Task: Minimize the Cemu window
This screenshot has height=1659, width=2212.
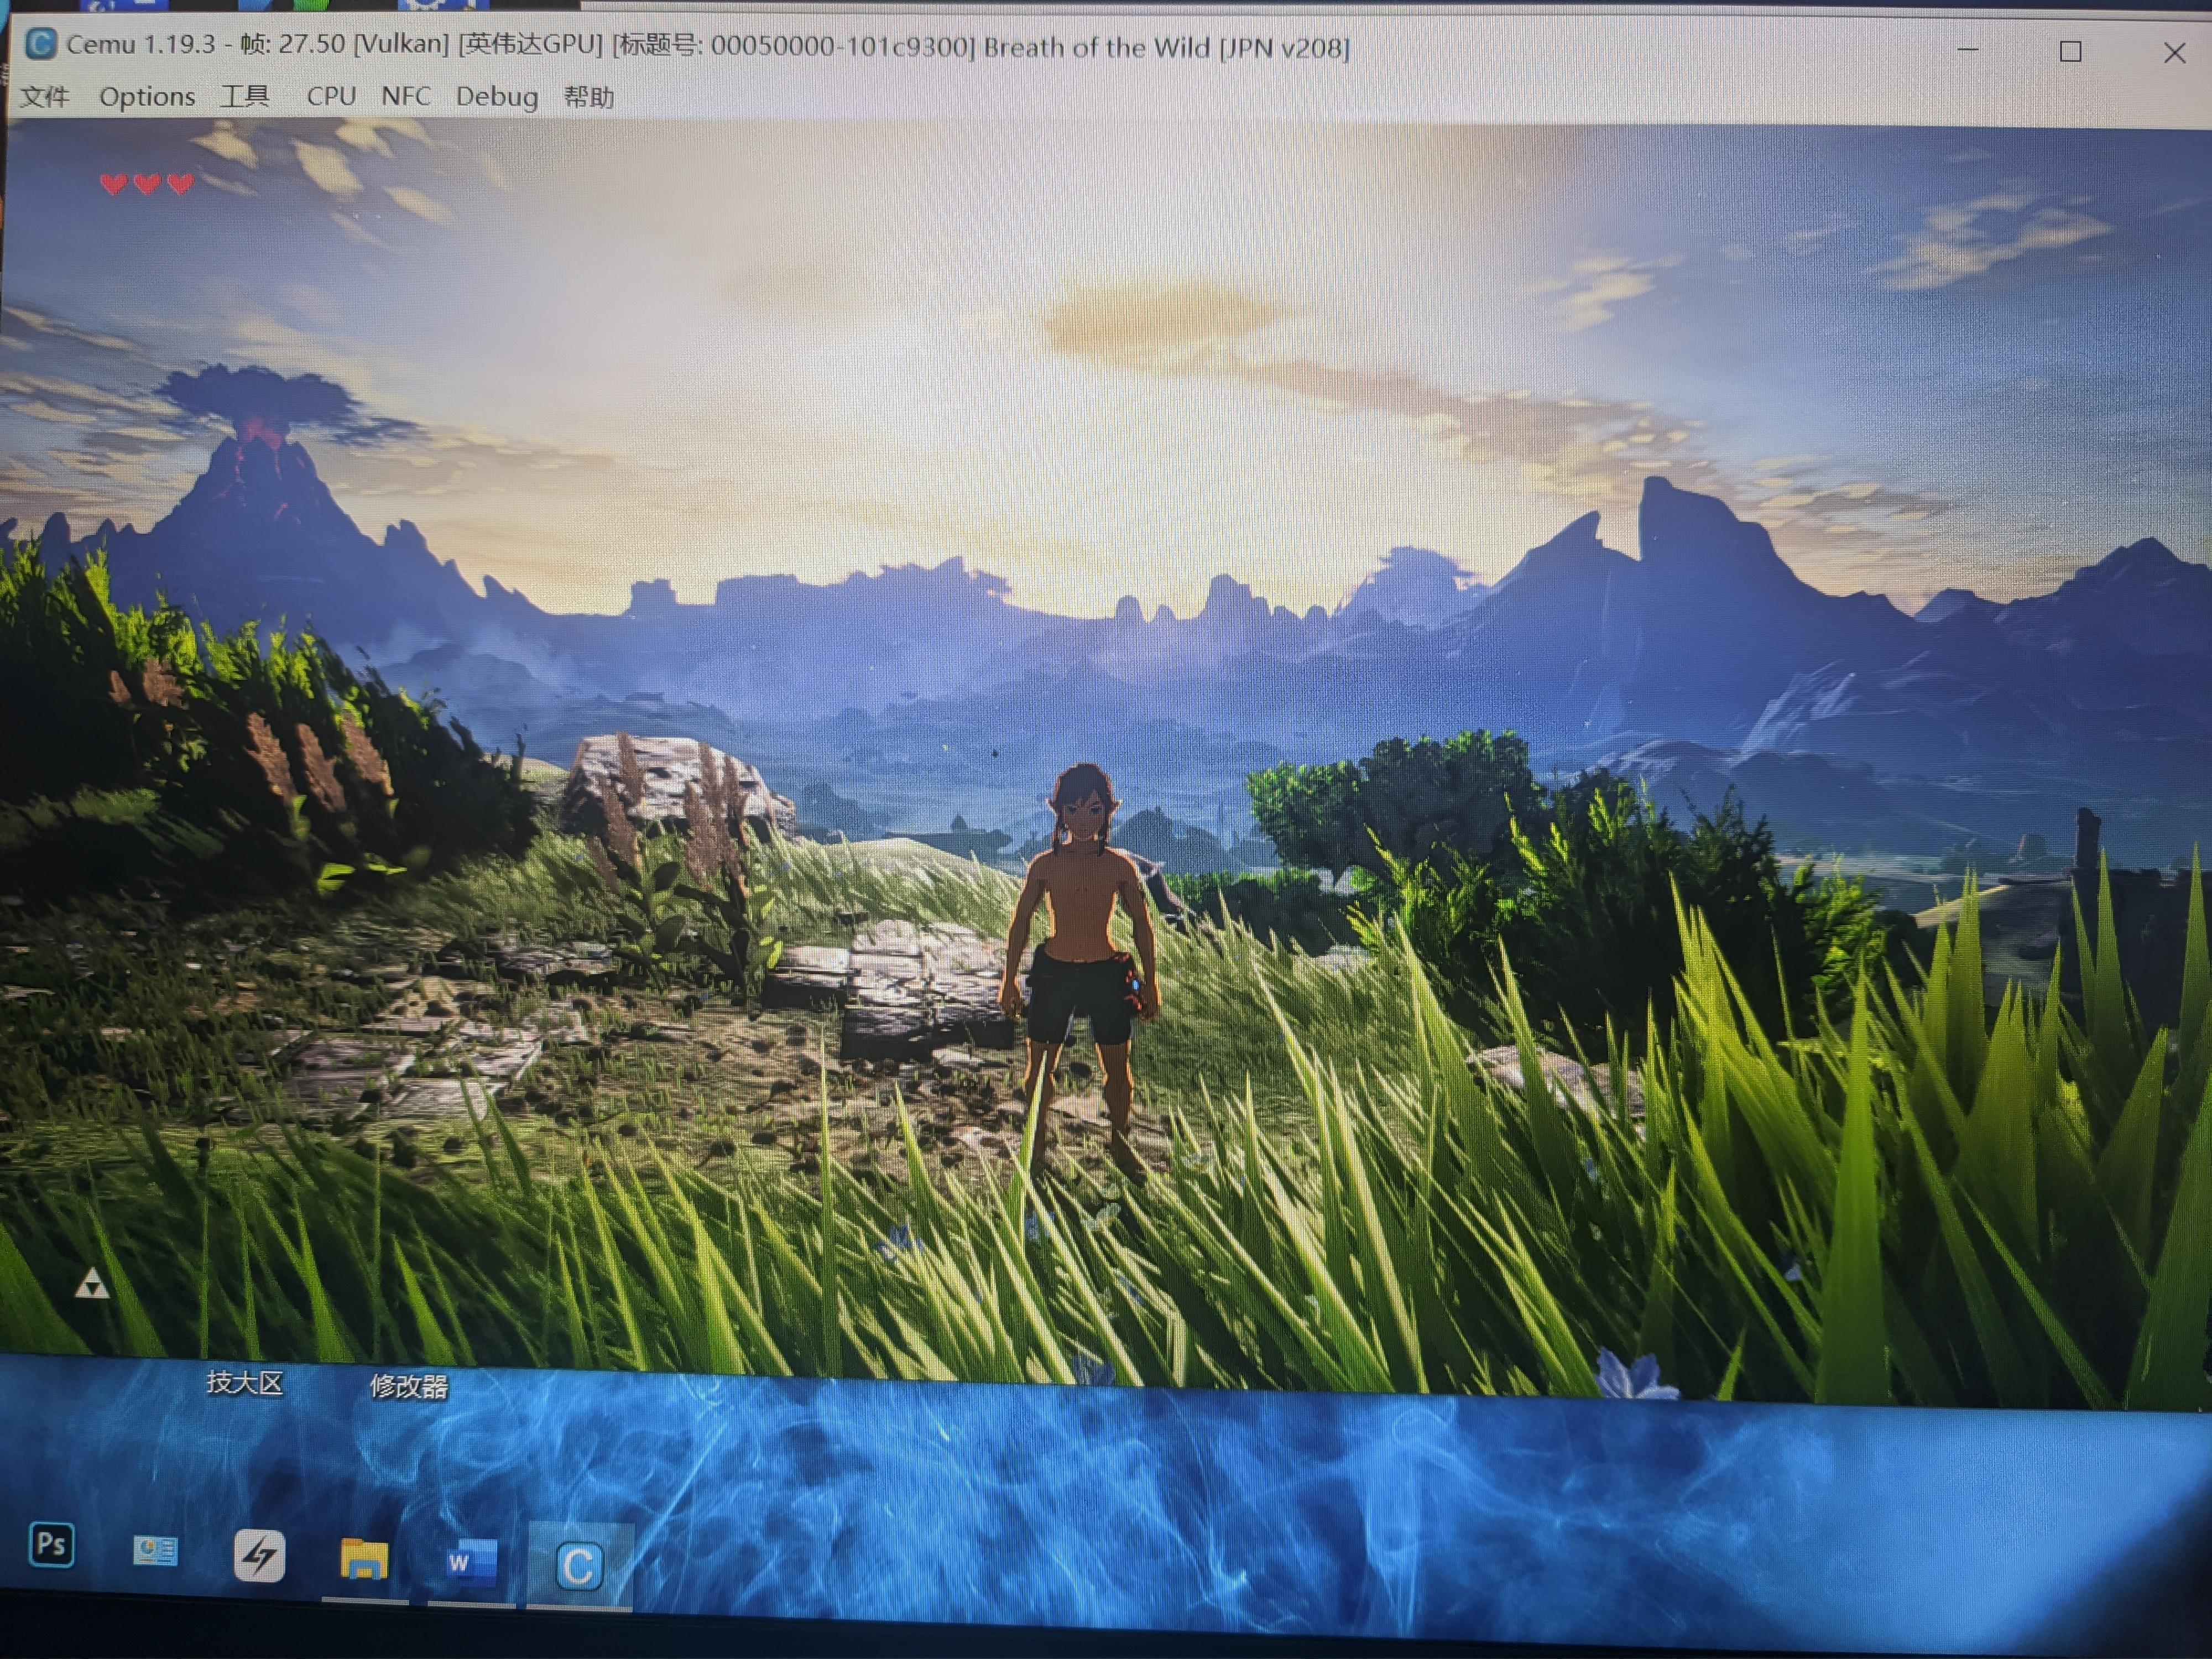Action: coord(1967,49)
